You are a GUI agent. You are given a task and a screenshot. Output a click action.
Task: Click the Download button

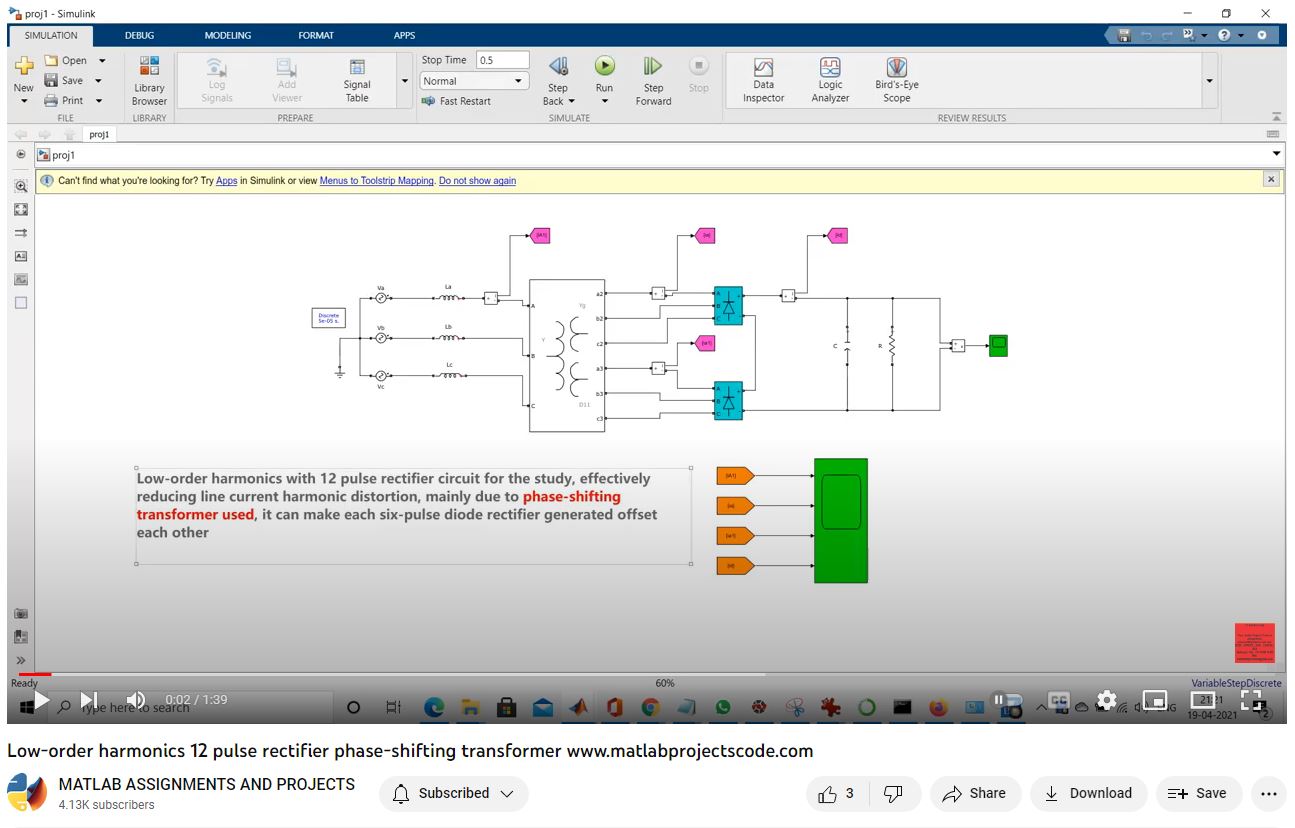pos(1088,793)
